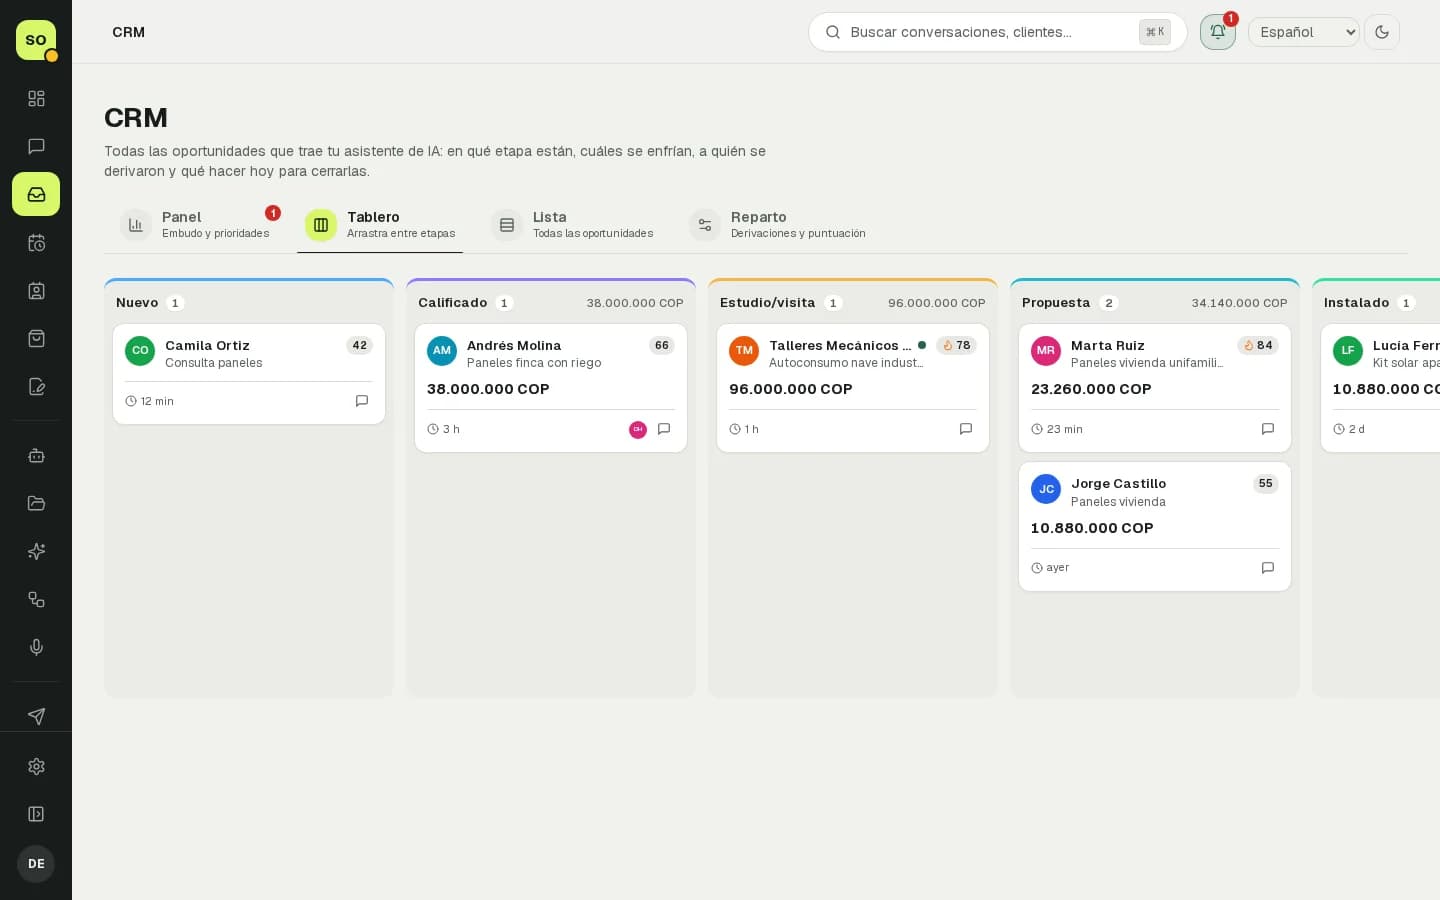Open the note edit icon in sidebar
This screenshot has height=900, width=1440.
point(36,387)
